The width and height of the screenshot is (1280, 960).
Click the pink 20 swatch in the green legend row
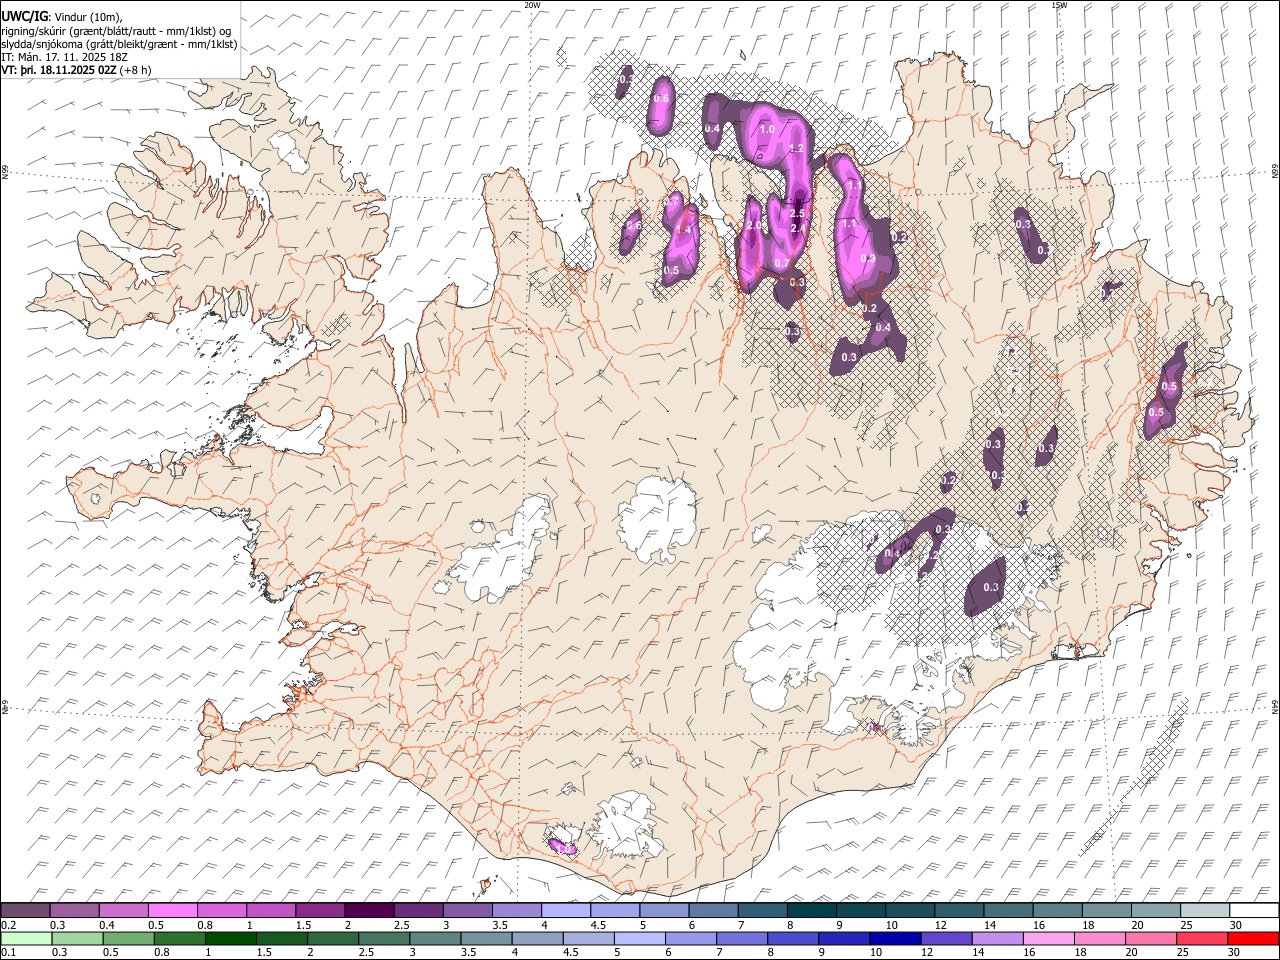click(x=1149, y=938)
